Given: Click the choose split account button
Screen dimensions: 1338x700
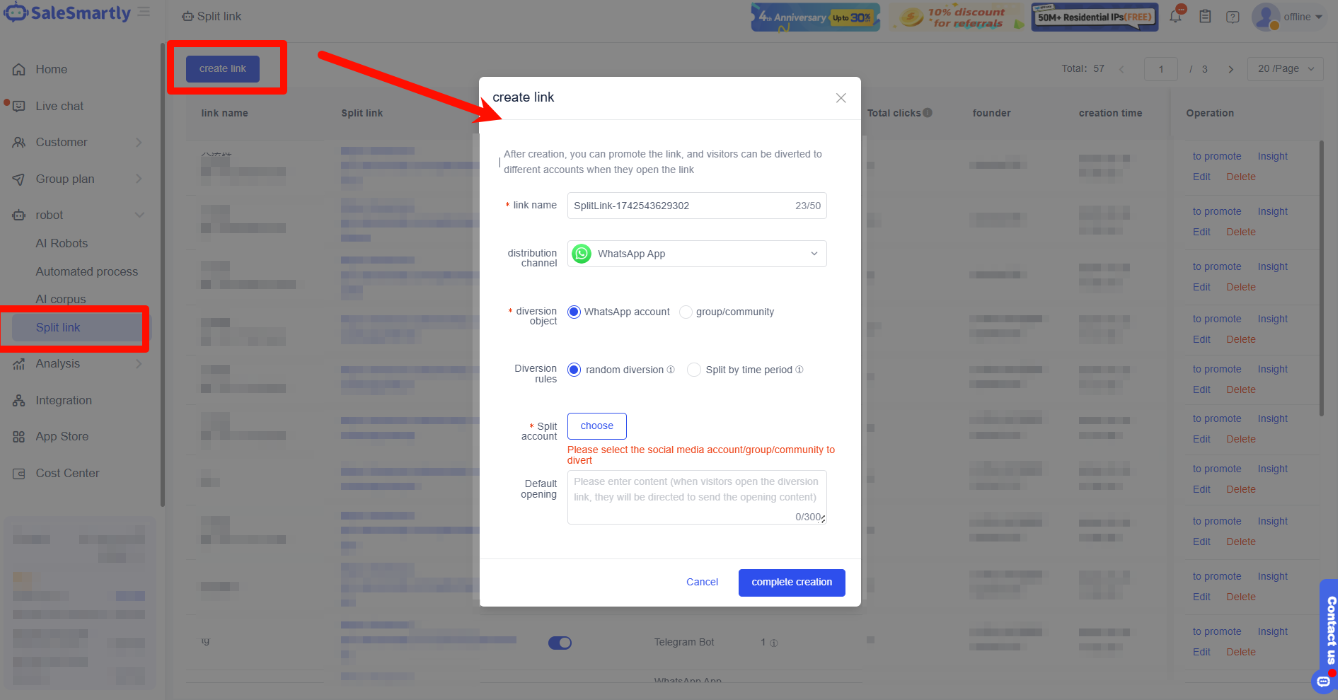Looking at the screenshot, I should click(597, 426).
